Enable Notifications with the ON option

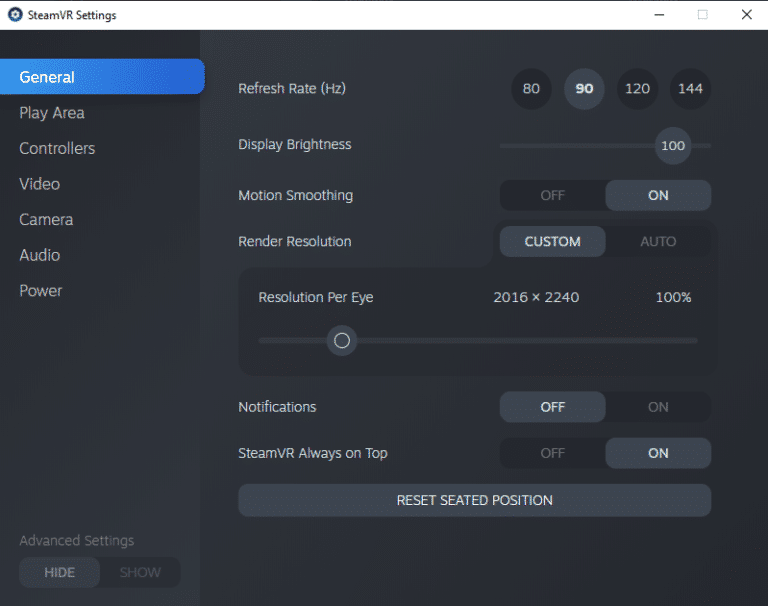(x=658, y=407)
